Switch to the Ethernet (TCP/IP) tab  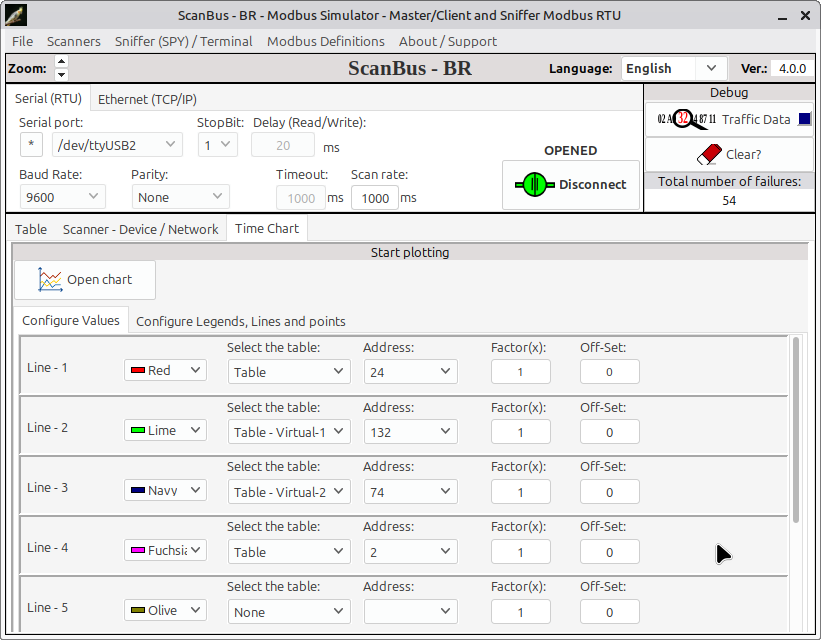pyautogui.click(x=147, y=99)
